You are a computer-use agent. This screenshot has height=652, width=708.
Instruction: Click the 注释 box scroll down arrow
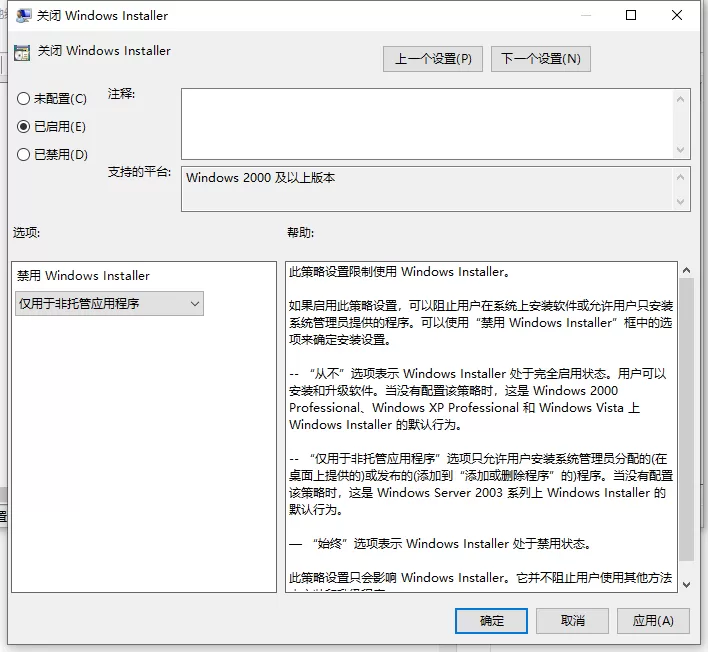click(680, 149)
